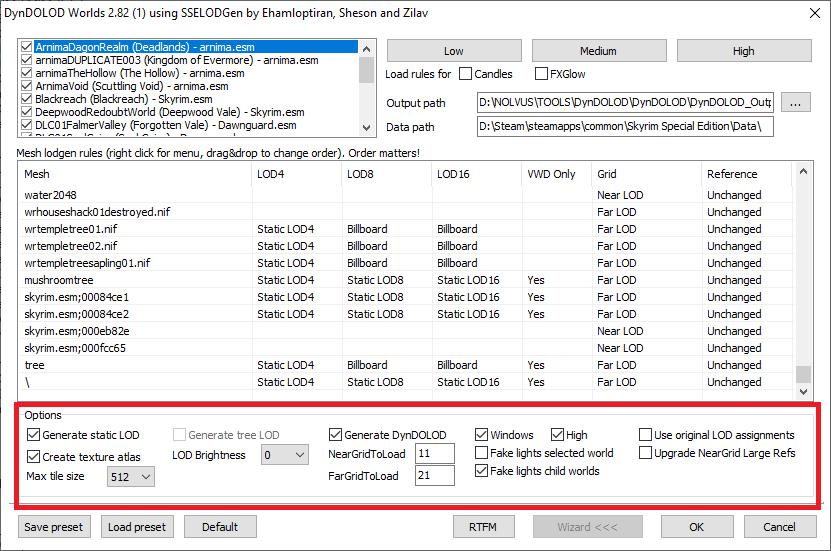Enable Fake lights selected world

(x=481, y=453)
